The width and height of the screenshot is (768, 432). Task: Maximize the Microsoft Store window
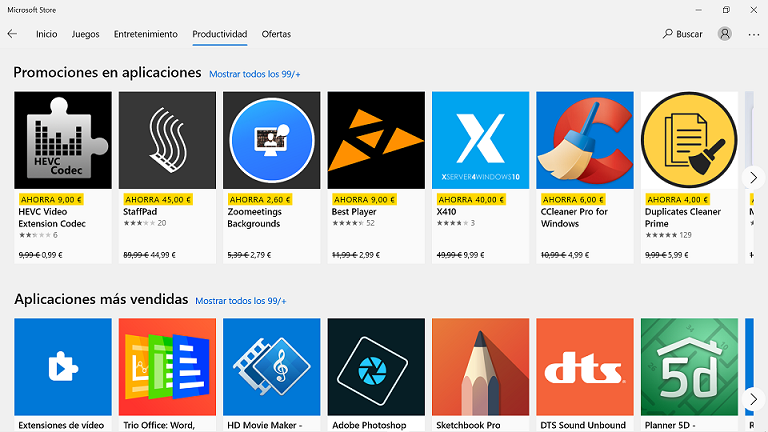[x=726, y=10]
